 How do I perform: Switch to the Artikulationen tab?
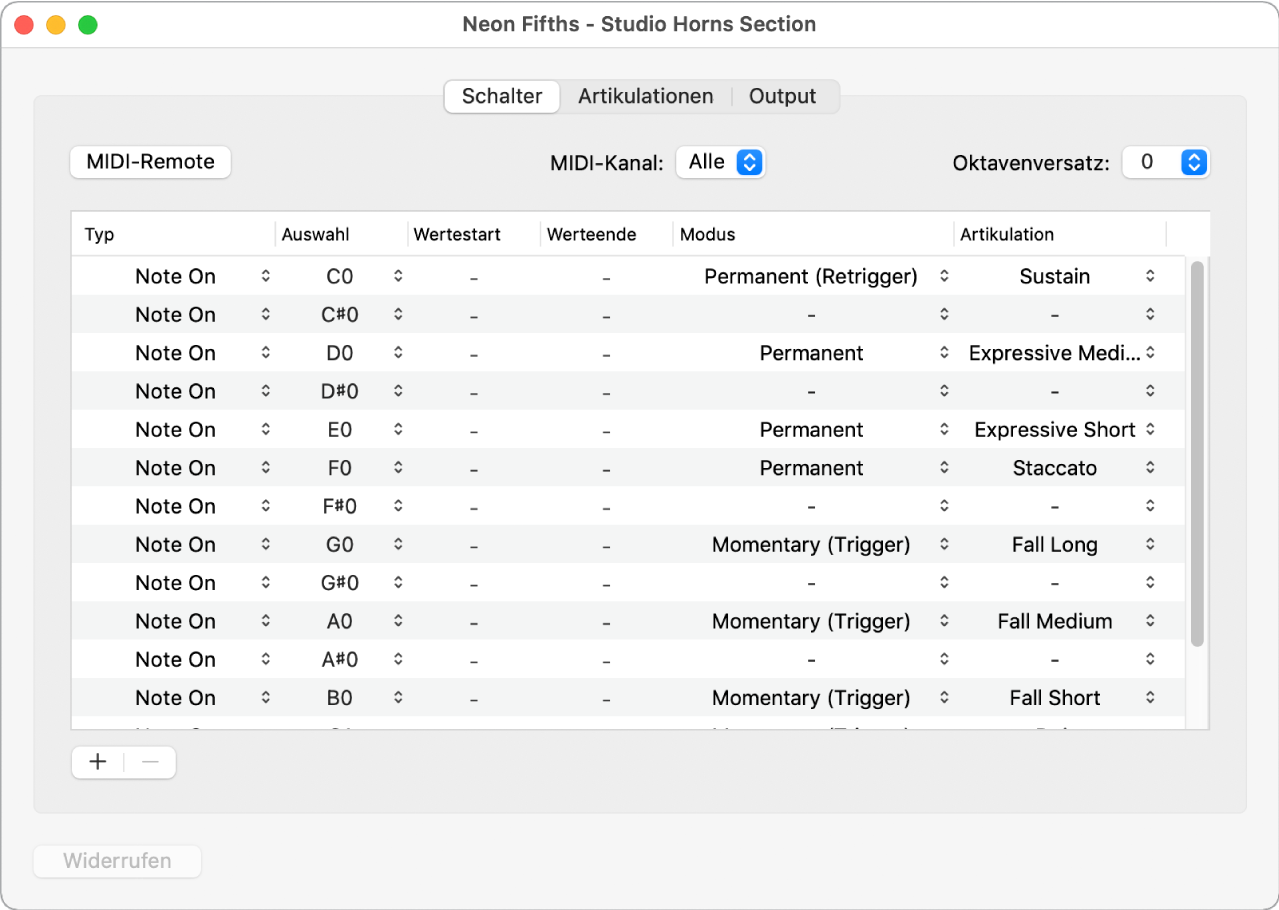(x=645, y=96)
